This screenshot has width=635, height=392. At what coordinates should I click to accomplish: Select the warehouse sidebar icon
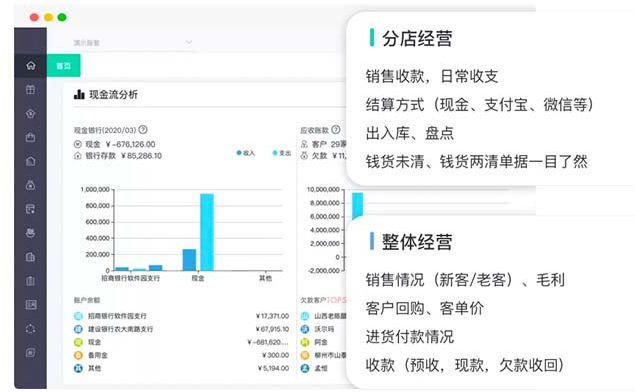(x=31, y=161)
